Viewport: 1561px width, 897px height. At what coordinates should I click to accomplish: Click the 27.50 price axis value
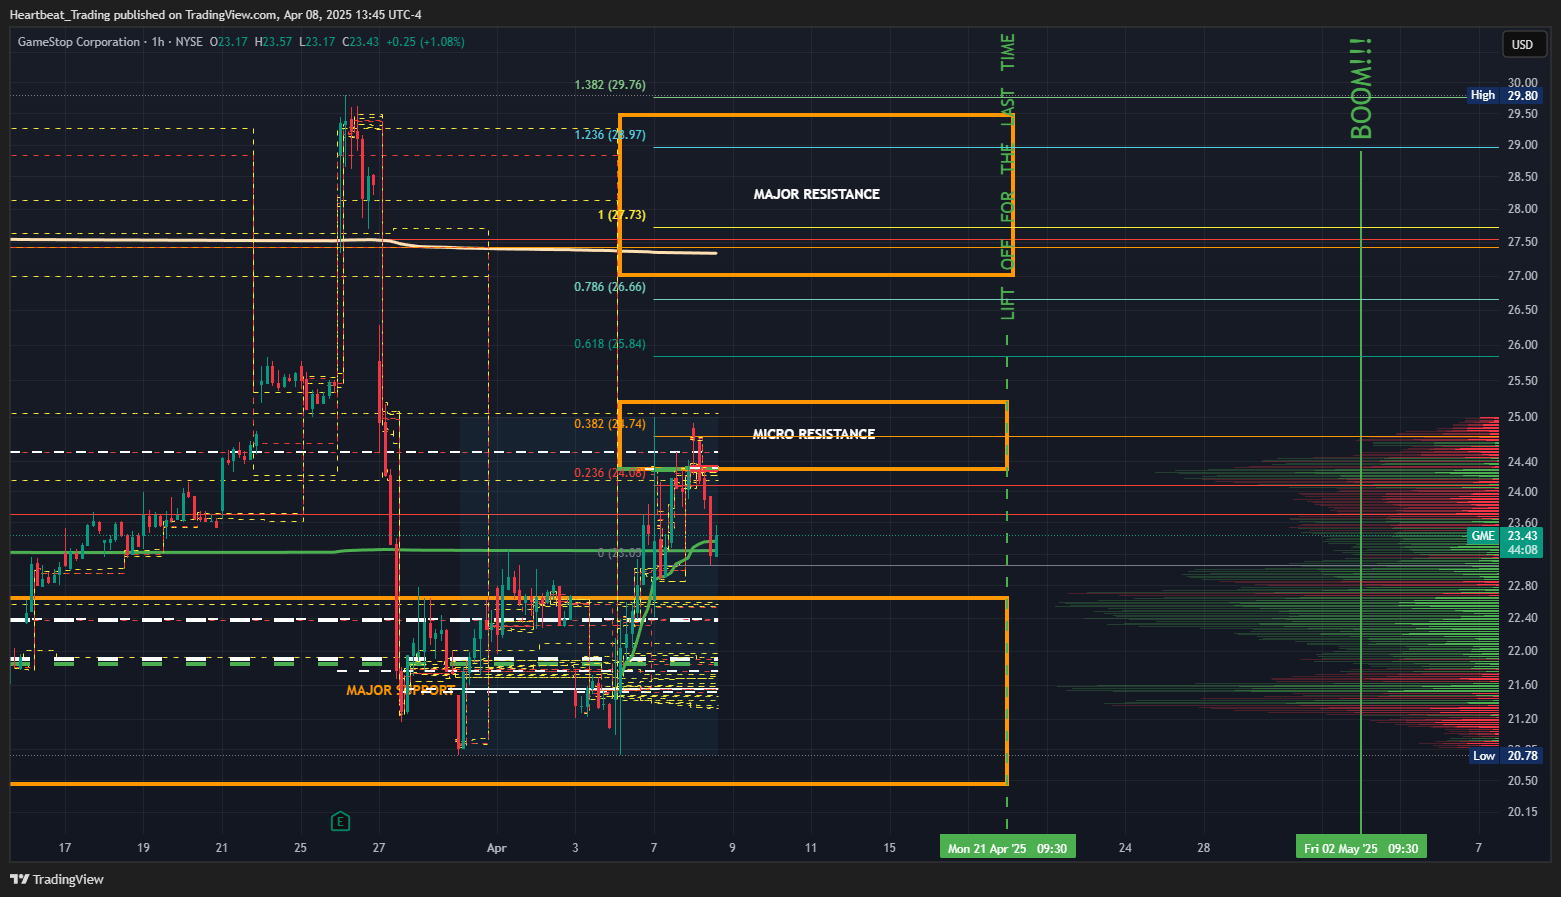click(1523, 242)
